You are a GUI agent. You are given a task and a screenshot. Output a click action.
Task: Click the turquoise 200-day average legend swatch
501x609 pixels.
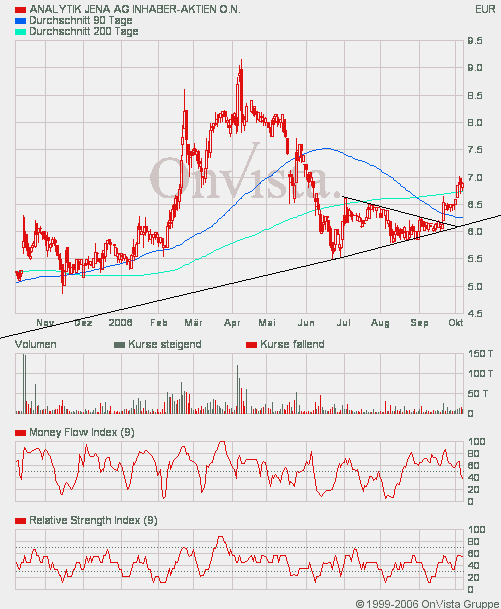[x=20, y=32]
